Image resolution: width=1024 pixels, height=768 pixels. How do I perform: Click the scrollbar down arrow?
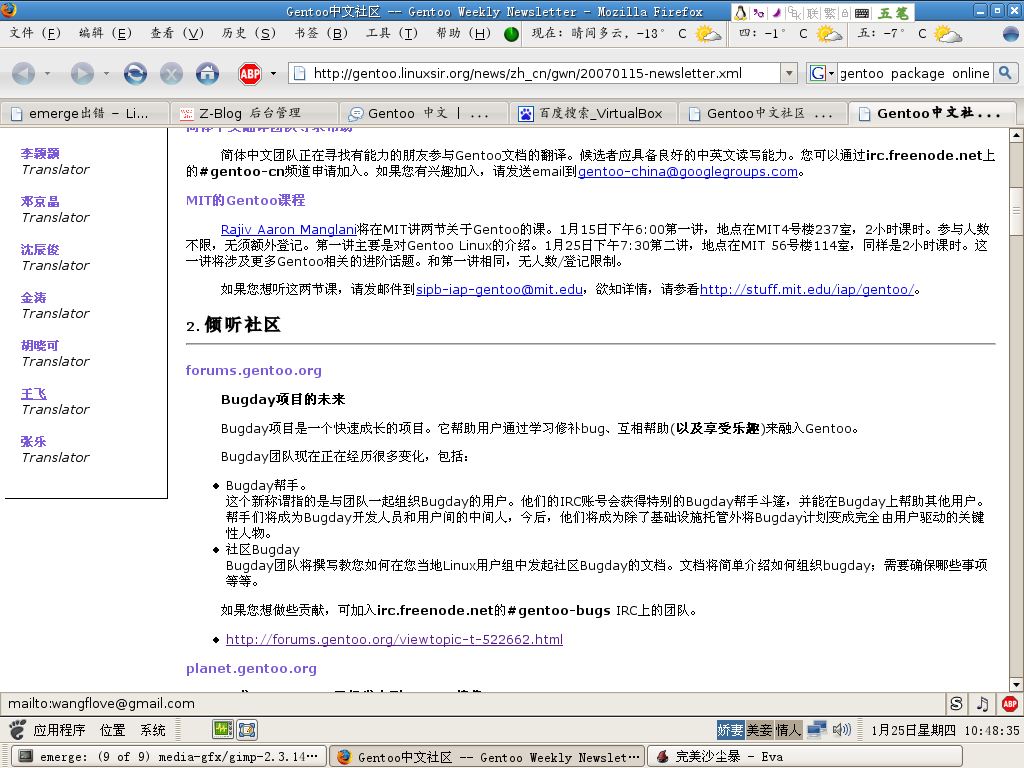click(x=1016, y=684)
